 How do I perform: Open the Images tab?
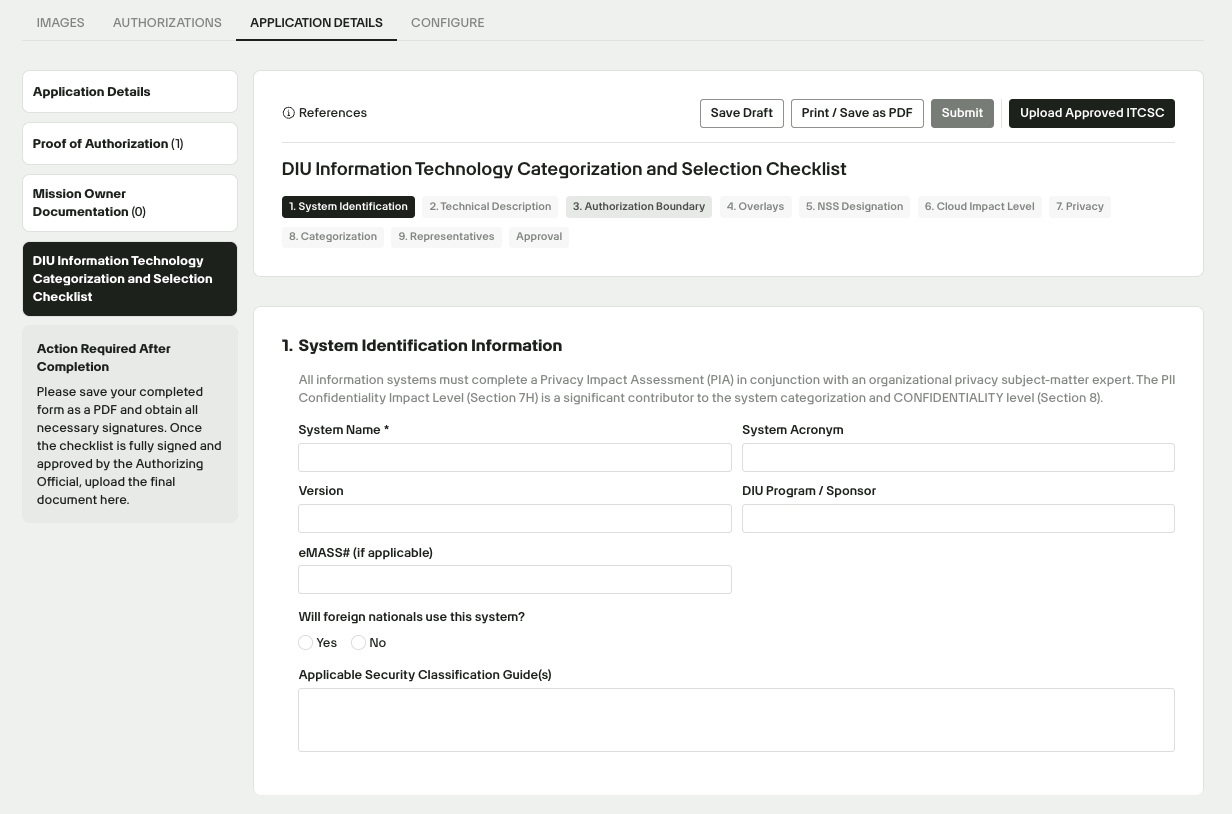pyautogui.click(x=60, y=22)
